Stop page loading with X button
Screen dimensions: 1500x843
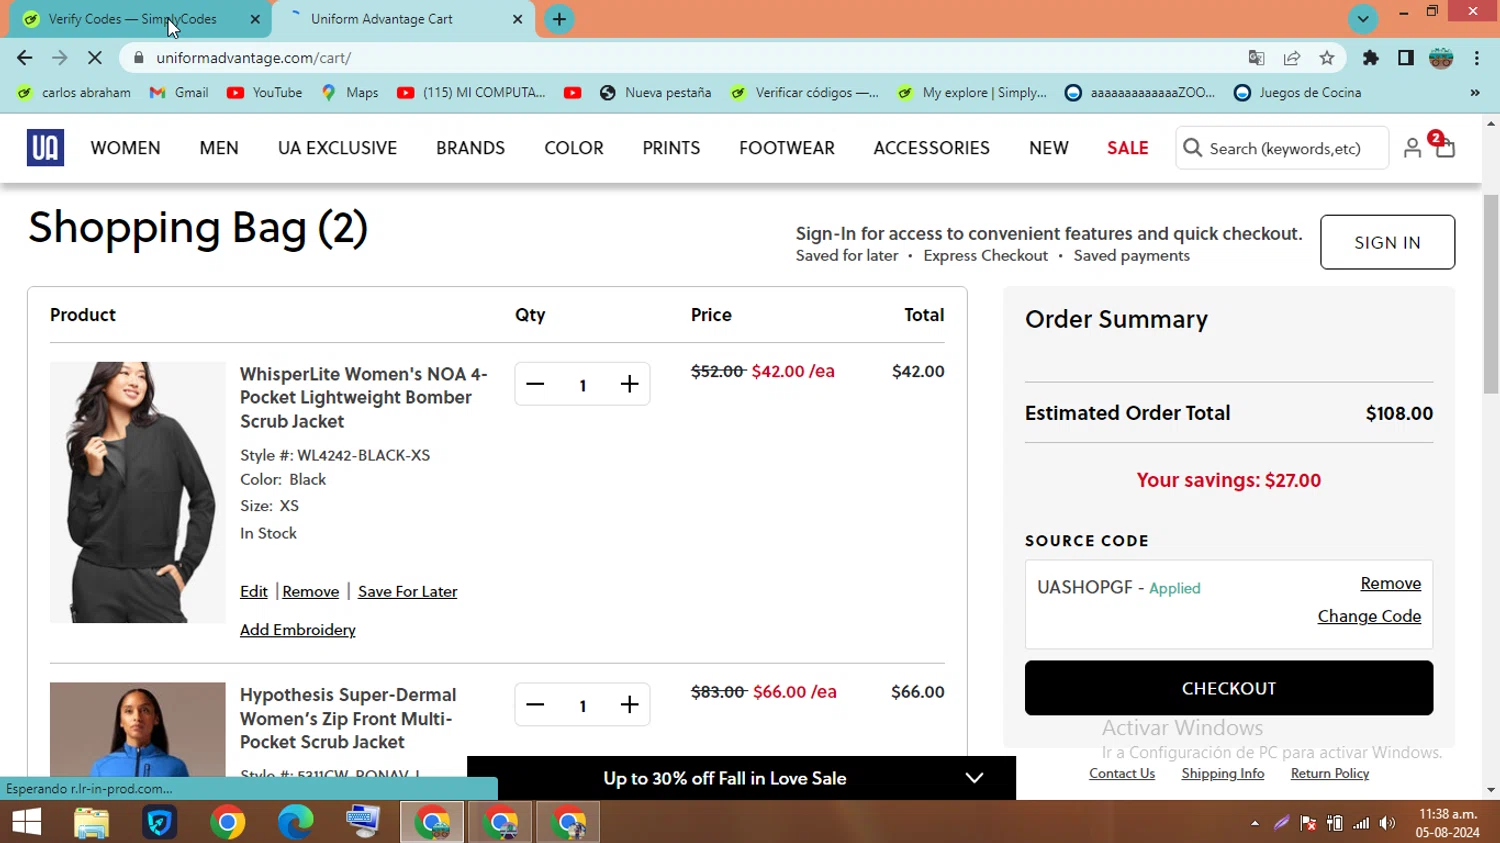[94, 58]
